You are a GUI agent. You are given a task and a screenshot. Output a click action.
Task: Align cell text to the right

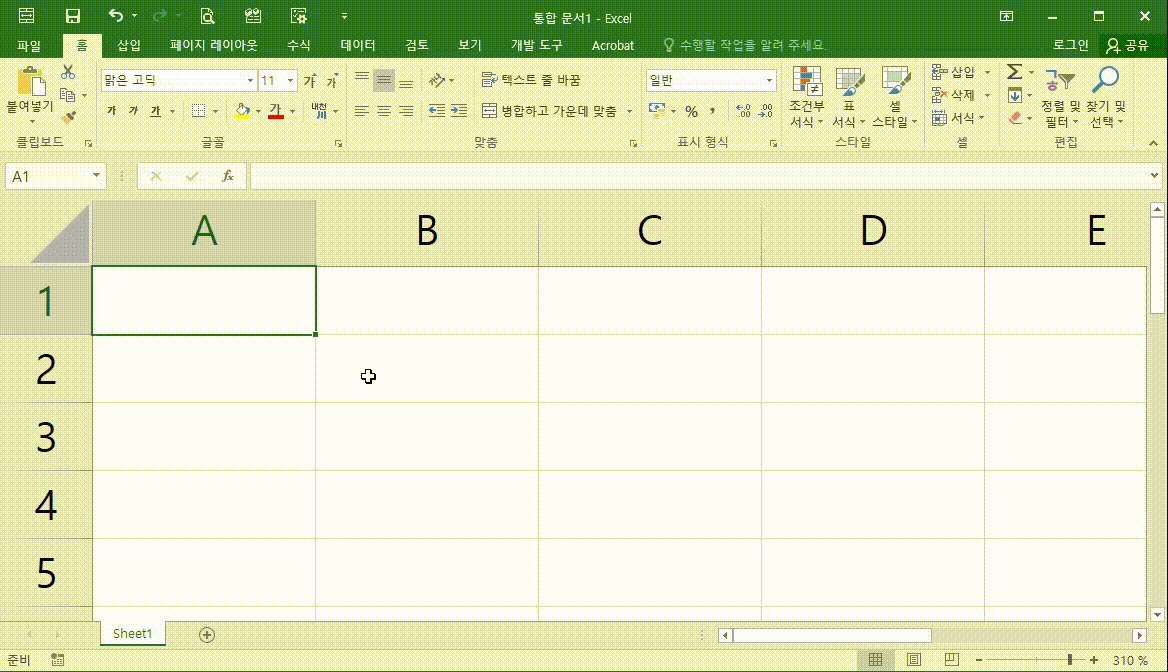tap(406, 111)
